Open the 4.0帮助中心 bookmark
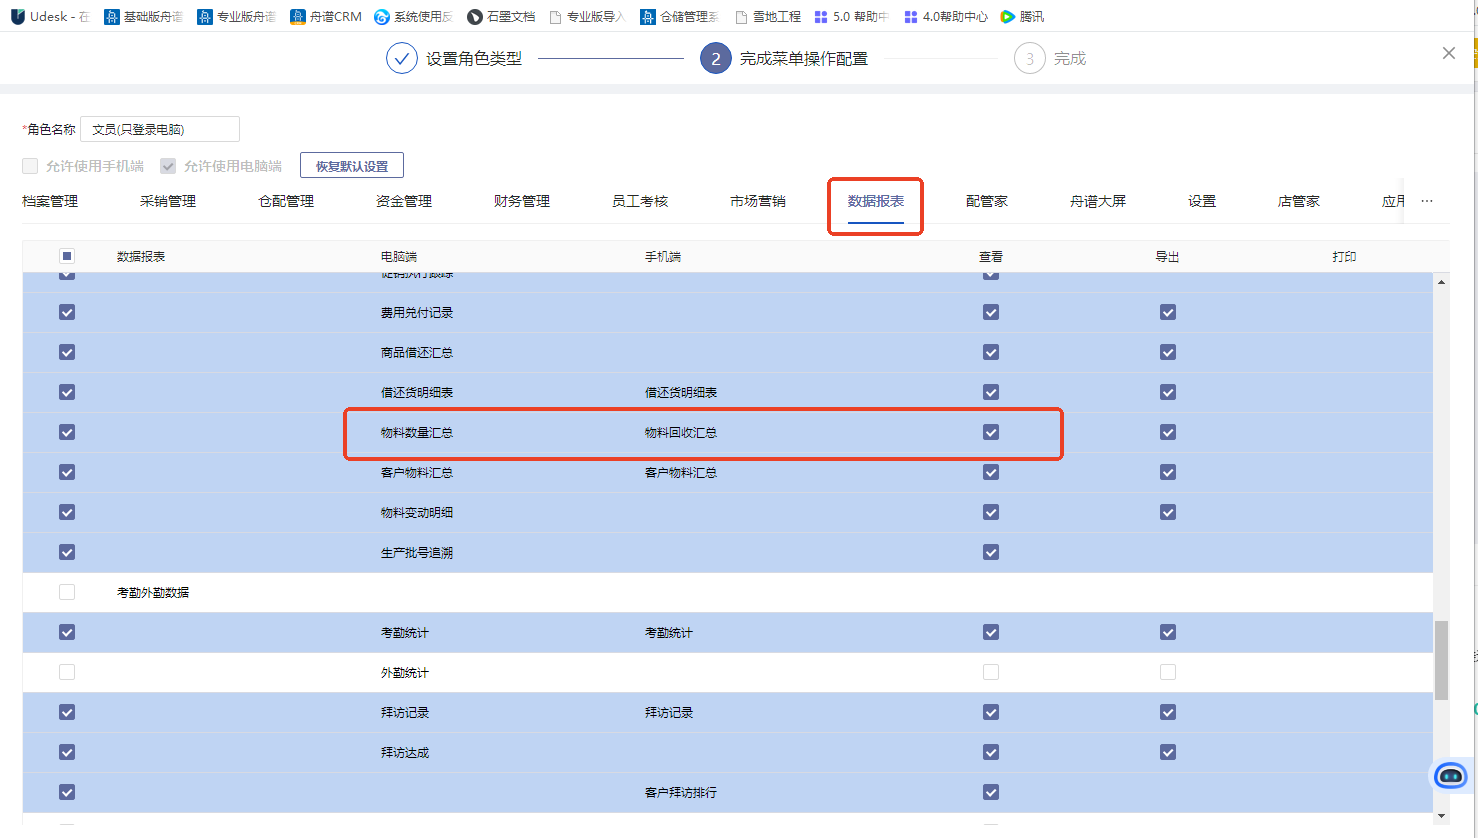 coord(945,16)
